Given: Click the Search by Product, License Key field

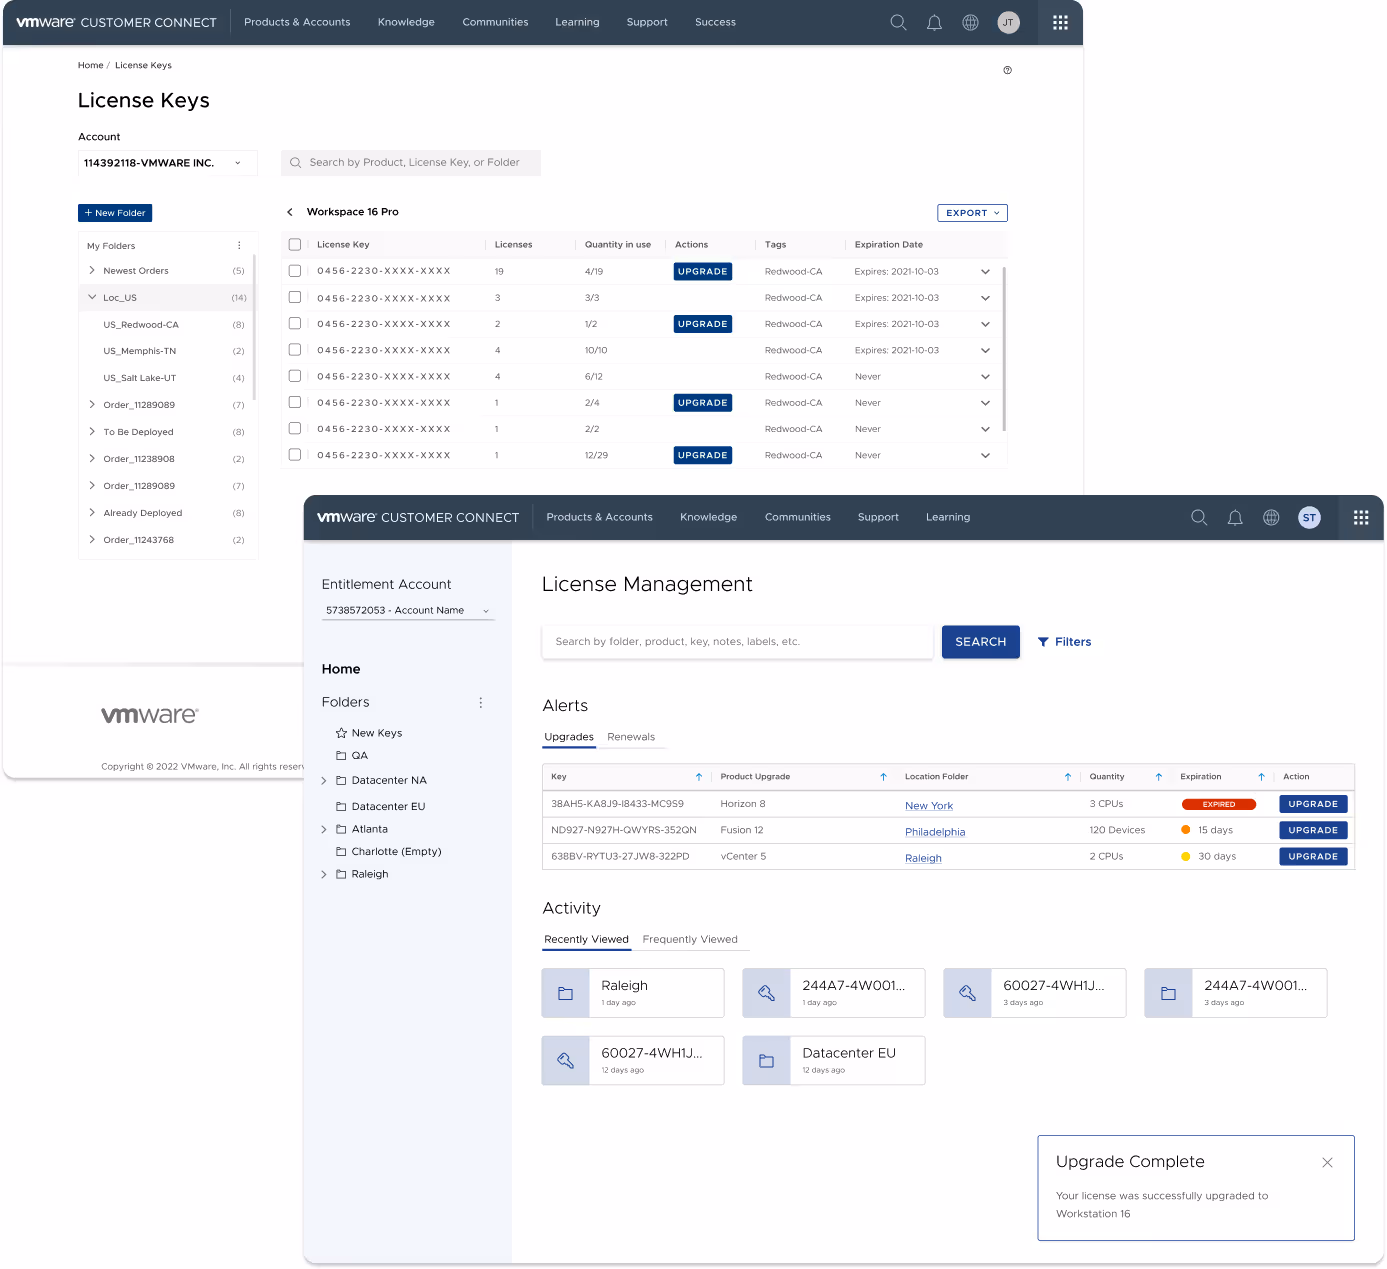Looking at the screenshot, I should pyautogui.click(x=411, y=163).
